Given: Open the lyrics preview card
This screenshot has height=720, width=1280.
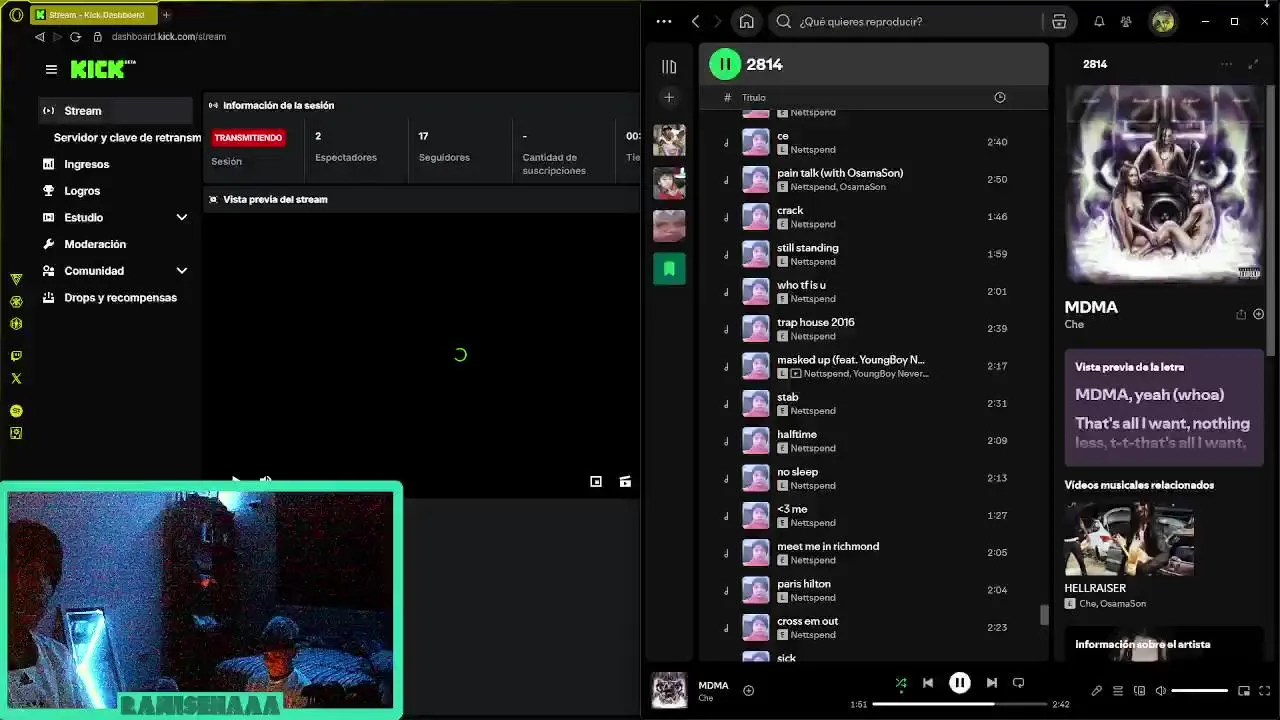Looking at the screenshot, I should click(x=1164, y=407).
